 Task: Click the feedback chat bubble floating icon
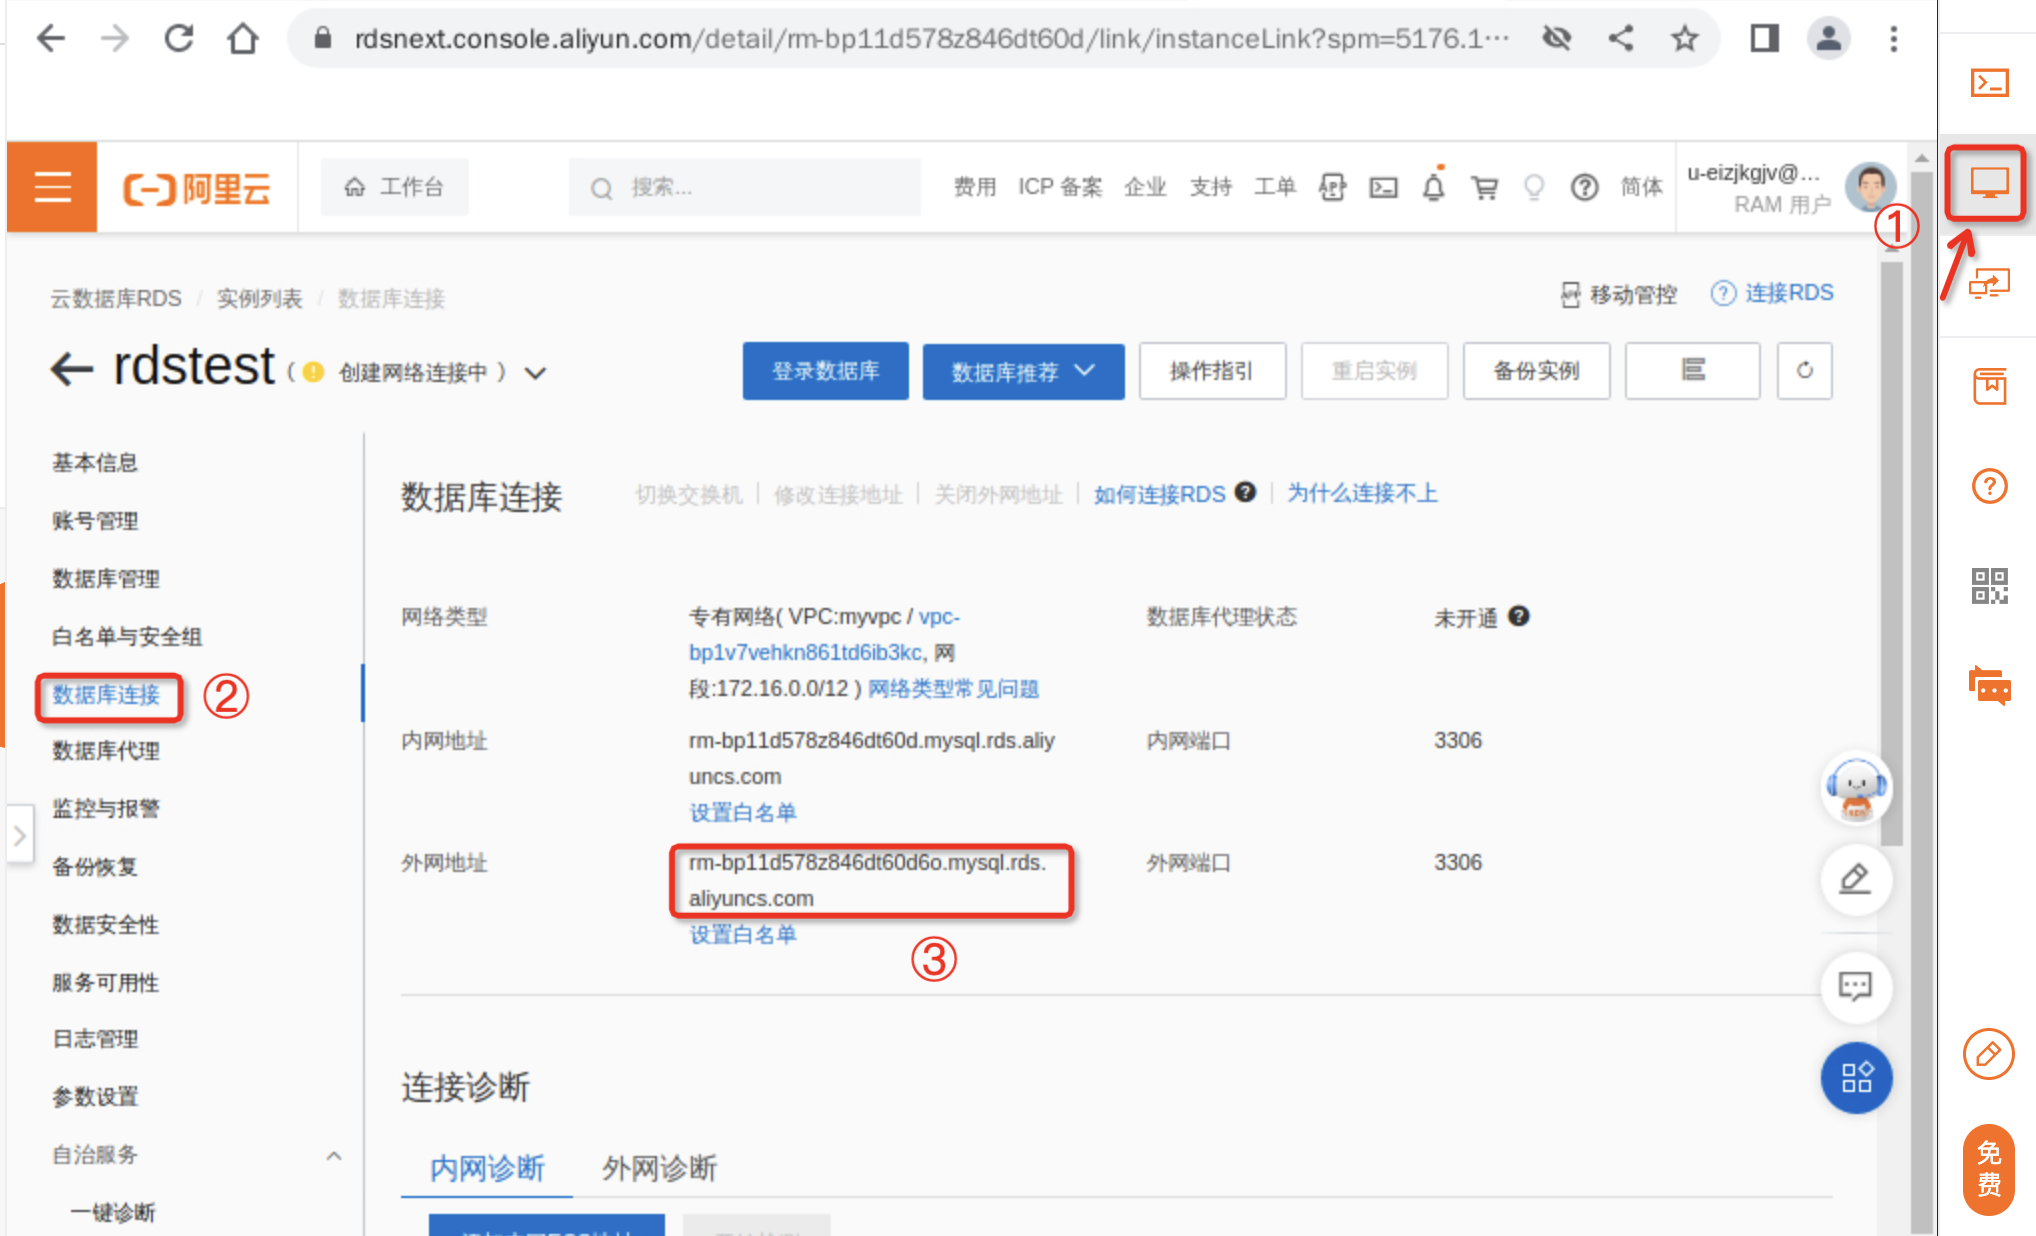1855,987
